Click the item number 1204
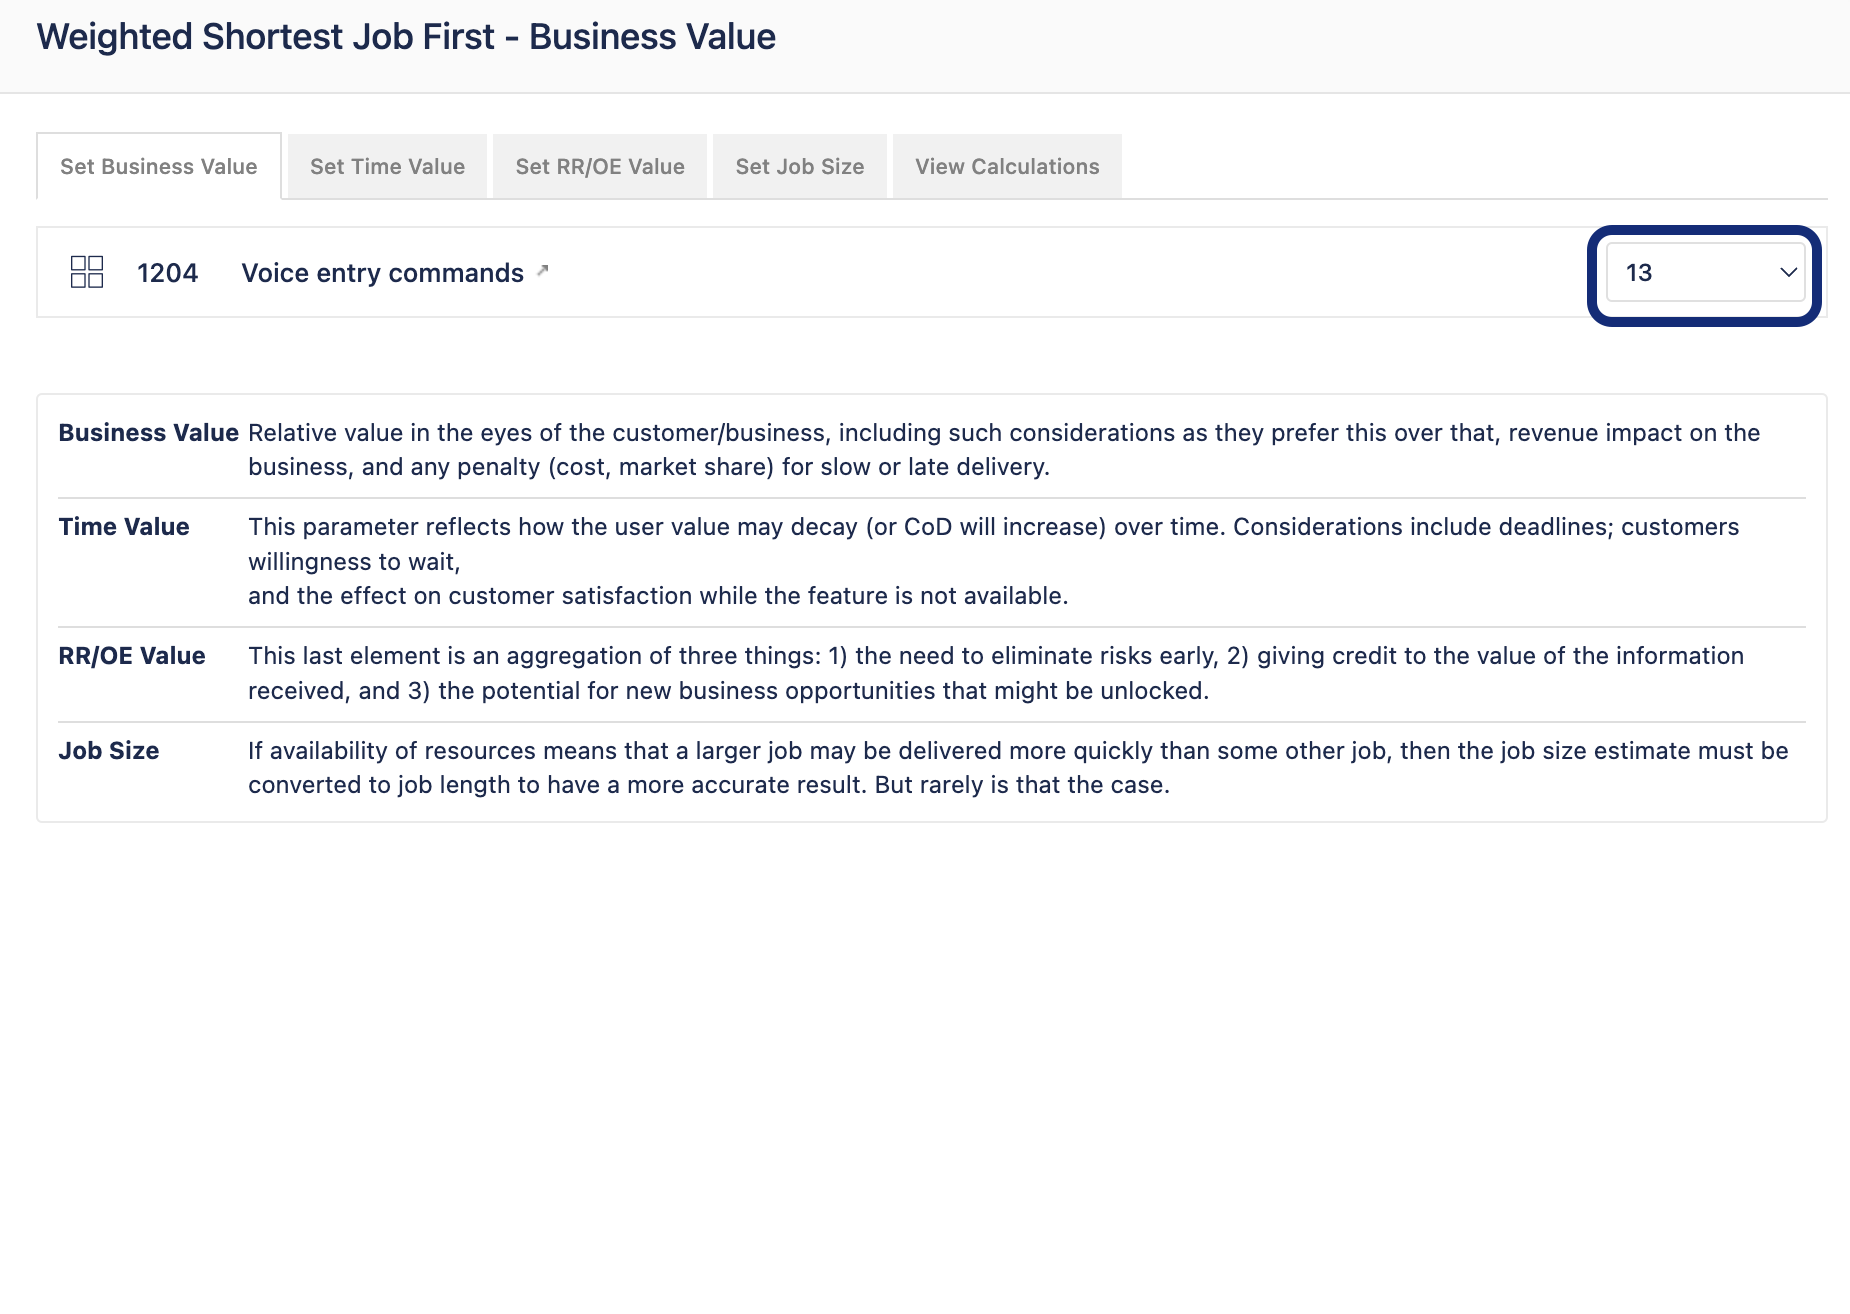The width and height of the screenshot is (1850, 1314). click(x=167, y=273)
